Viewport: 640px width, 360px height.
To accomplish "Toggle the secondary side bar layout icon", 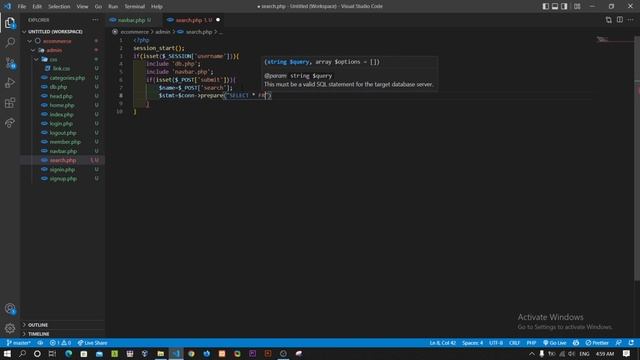I will tap(564, 6).
